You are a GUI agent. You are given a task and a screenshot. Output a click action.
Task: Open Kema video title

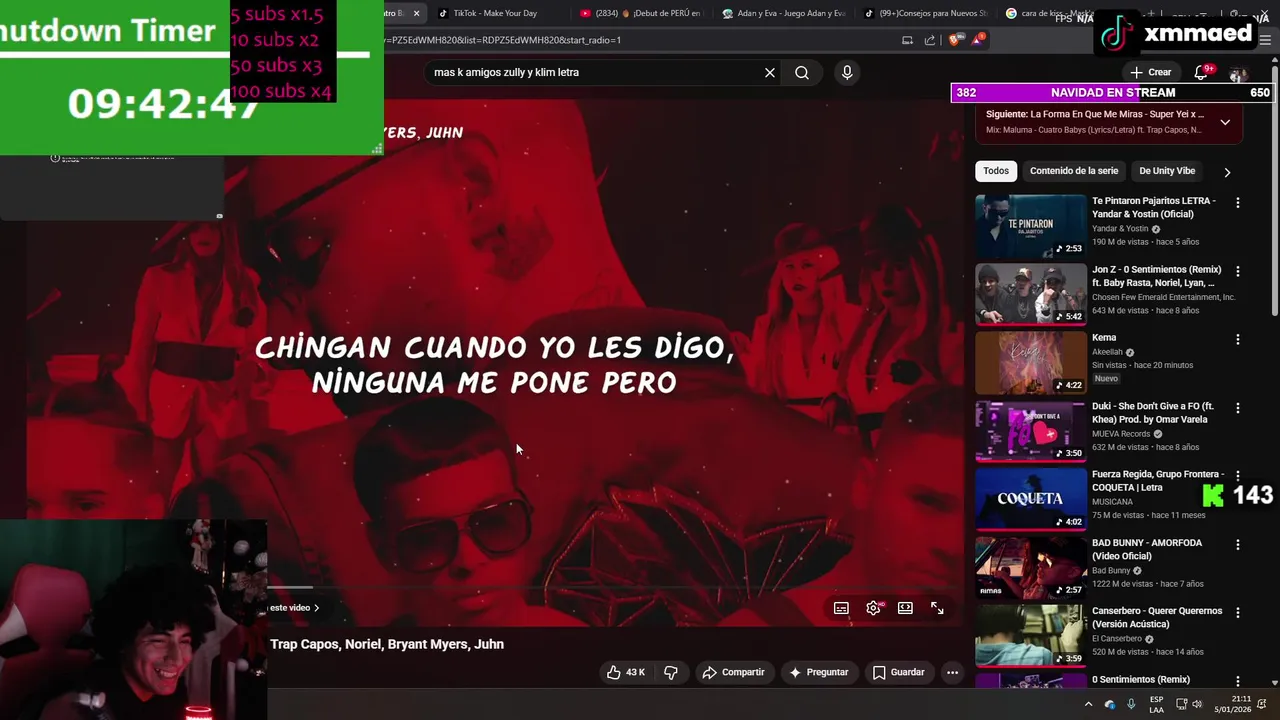pyautogui.click(x=1104, y=338)
